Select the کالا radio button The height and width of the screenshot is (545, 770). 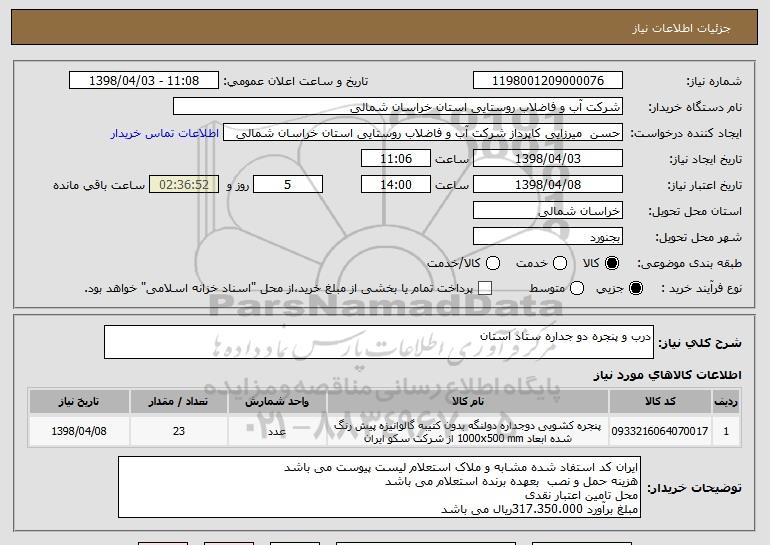[x=612, y=264]
